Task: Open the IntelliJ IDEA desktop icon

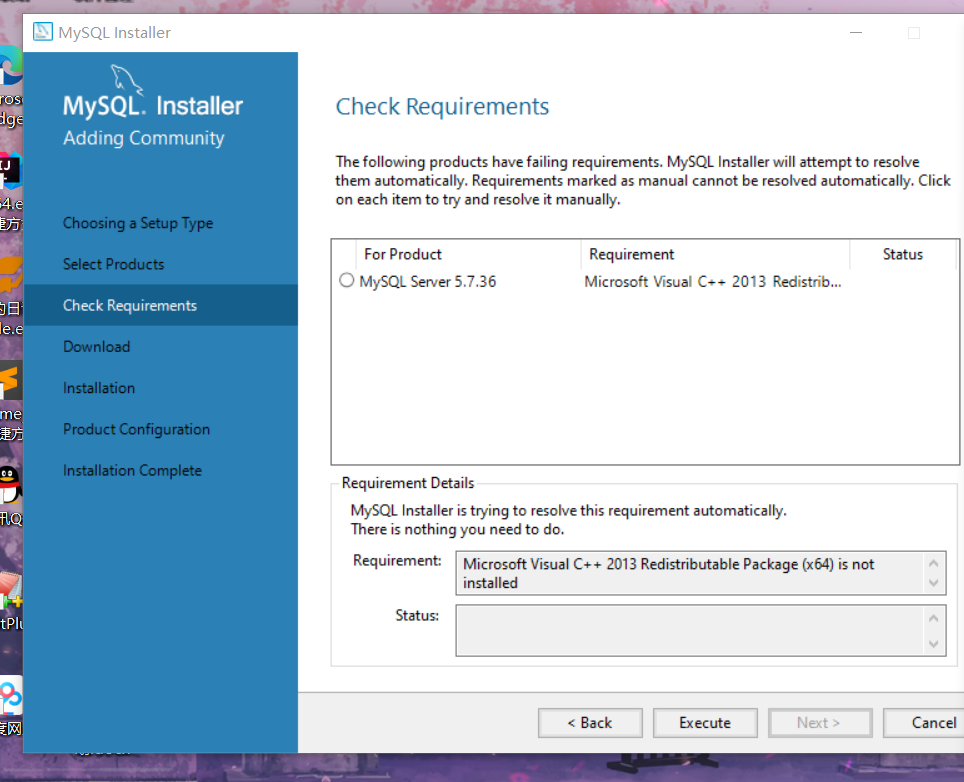Action: coord(10,170)
